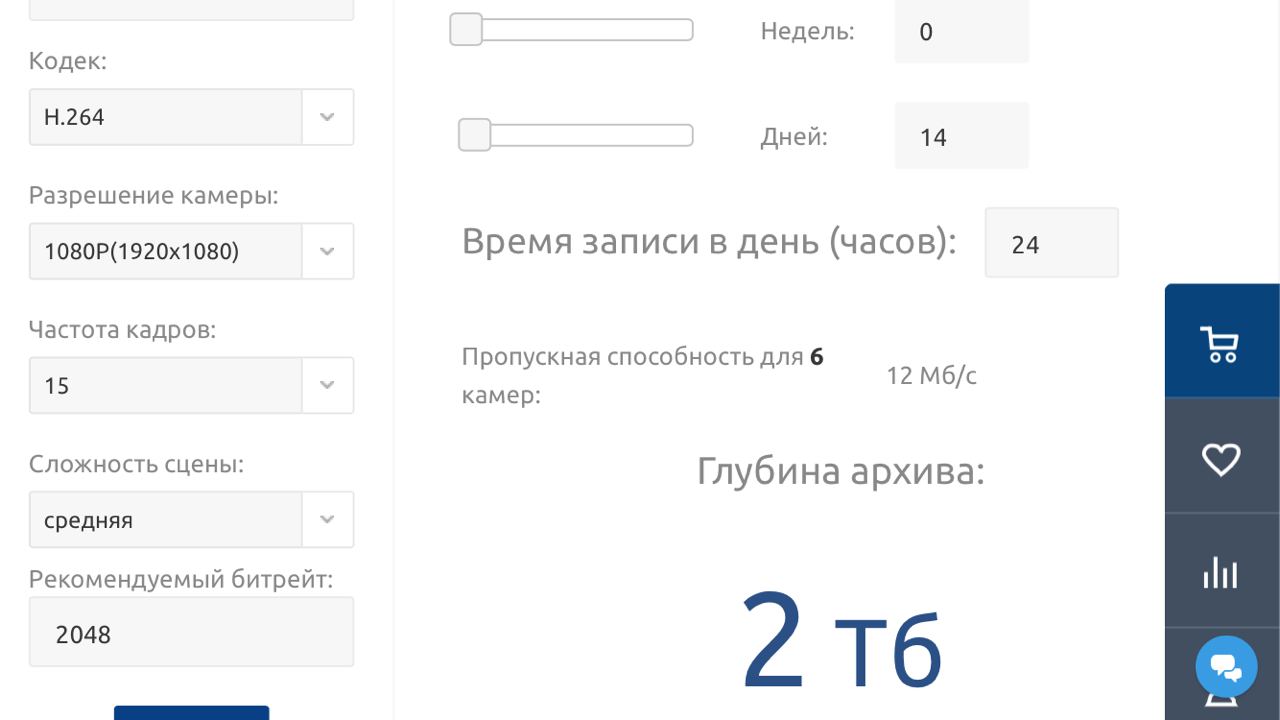The image size is (1280, 720).
Task: Open the shopping cart sidebar icon
Action: point(1221,343)
